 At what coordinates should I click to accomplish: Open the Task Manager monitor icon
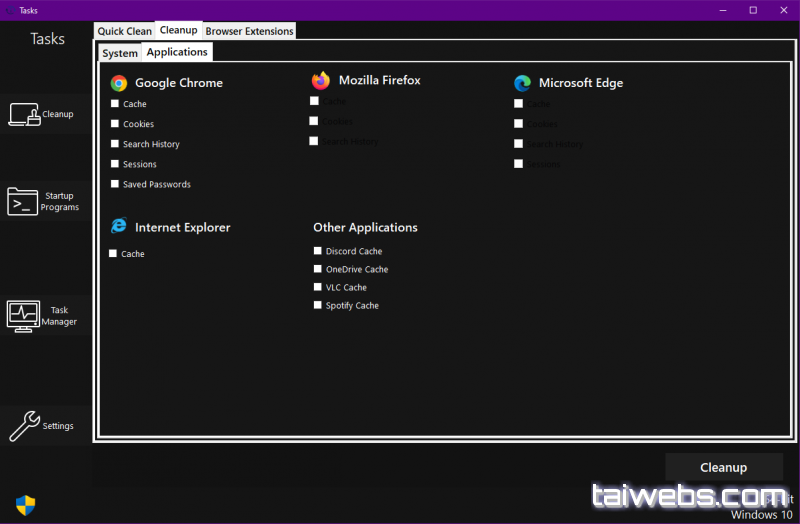(23, 316)
